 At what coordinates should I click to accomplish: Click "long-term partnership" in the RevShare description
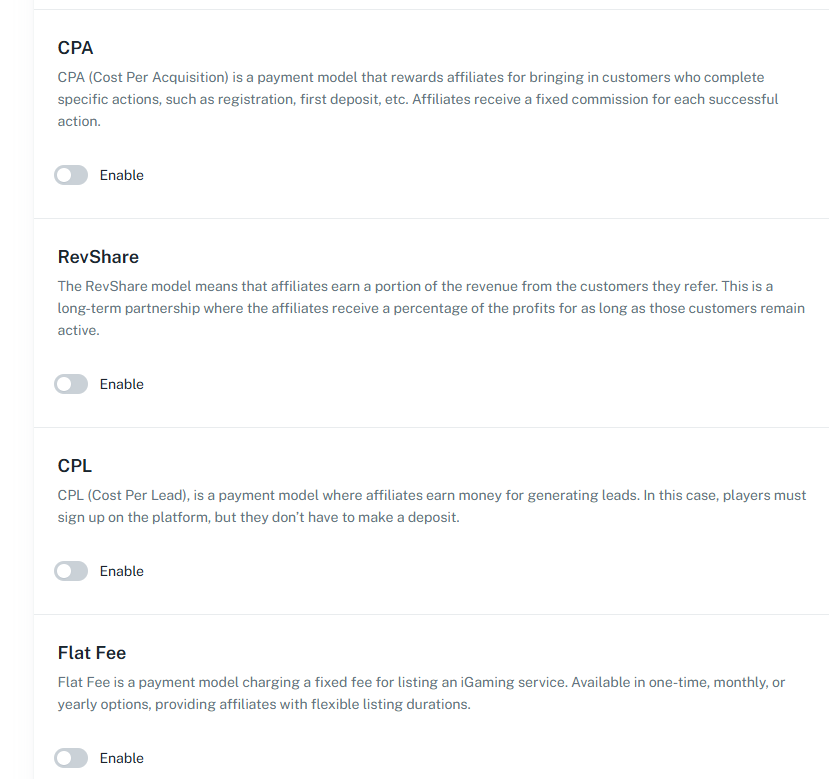tap(128, 309)
